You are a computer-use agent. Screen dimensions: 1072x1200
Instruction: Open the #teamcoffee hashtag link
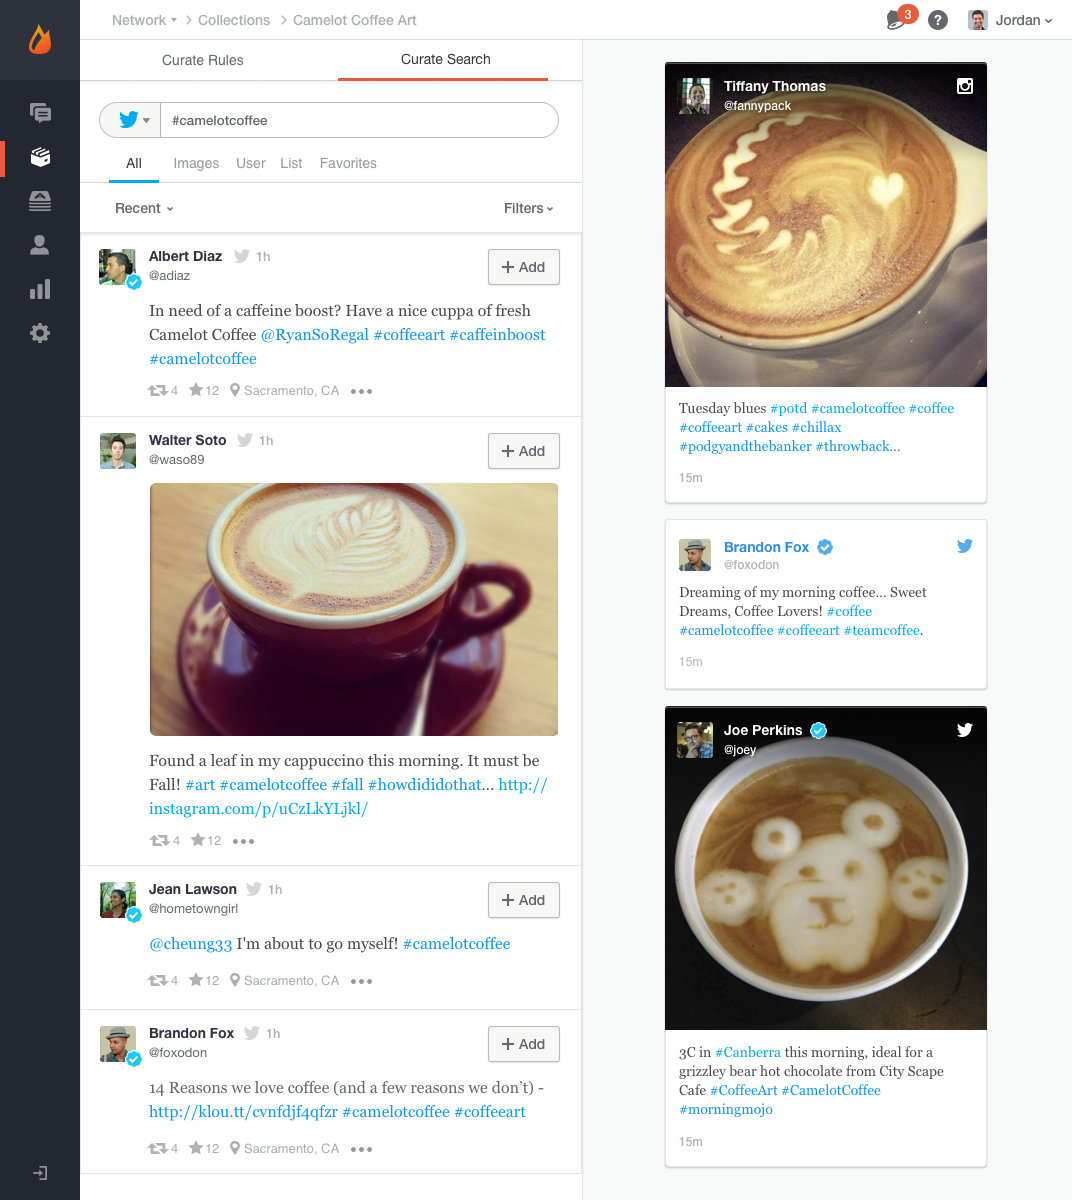pos(882,630)
